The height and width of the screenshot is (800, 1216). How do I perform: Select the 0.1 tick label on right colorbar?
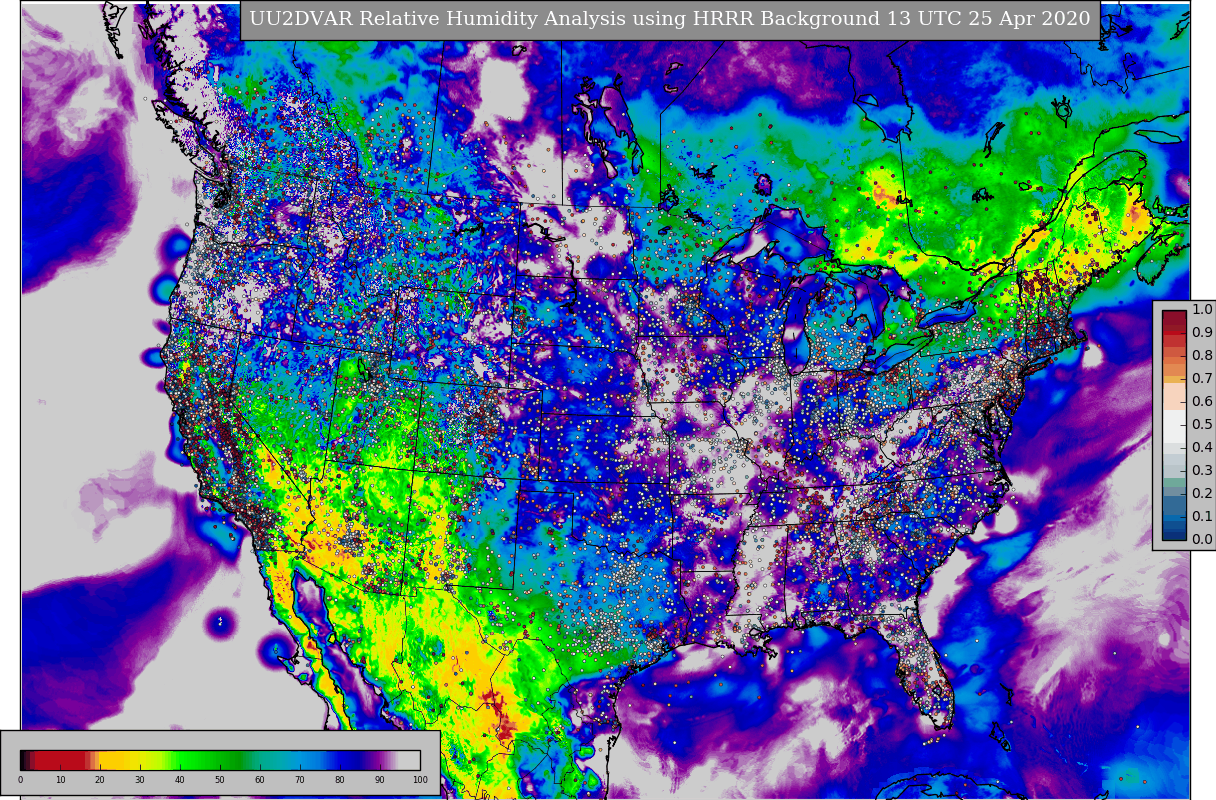1202,517
